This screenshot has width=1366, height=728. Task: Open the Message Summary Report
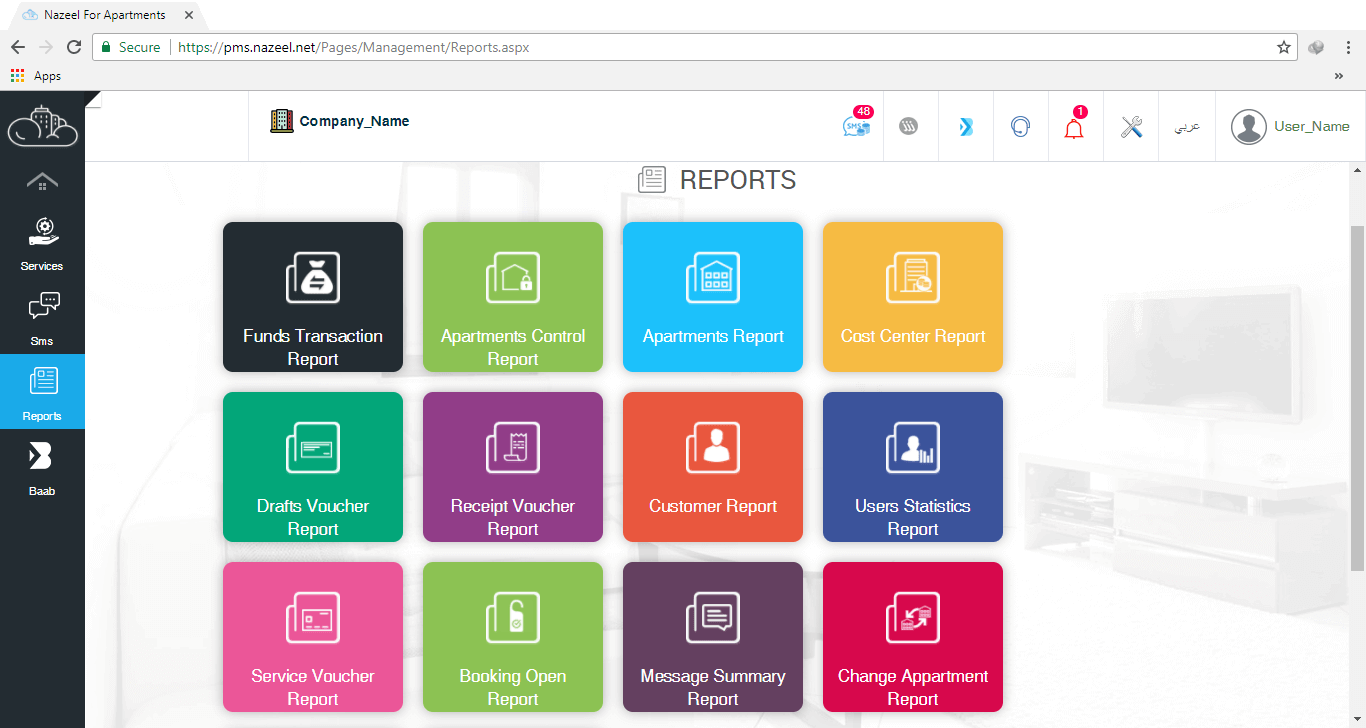pos(712,637)
